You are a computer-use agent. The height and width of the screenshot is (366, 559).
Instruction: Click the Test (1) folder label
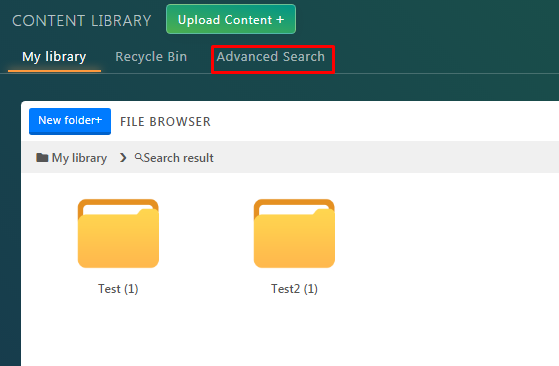coord(118,289)
